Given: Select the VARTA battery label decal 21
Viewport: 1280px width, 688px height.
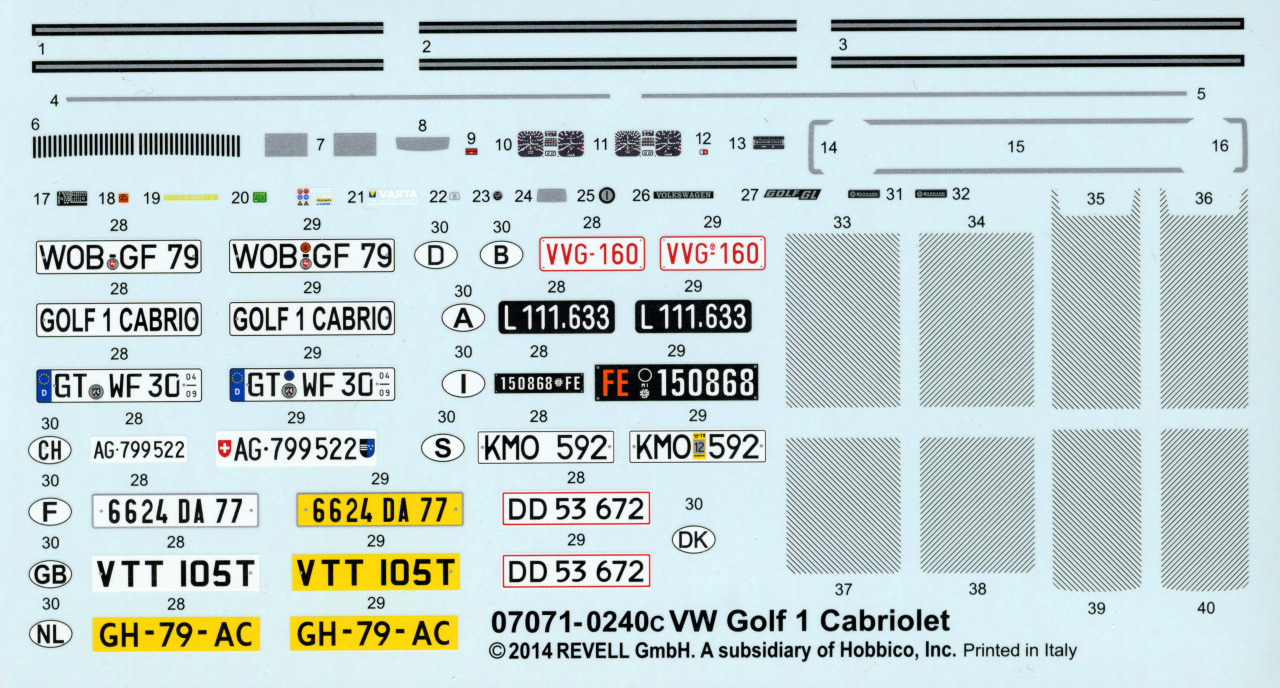Looking at the screenshot, I should tap(393, 196).
